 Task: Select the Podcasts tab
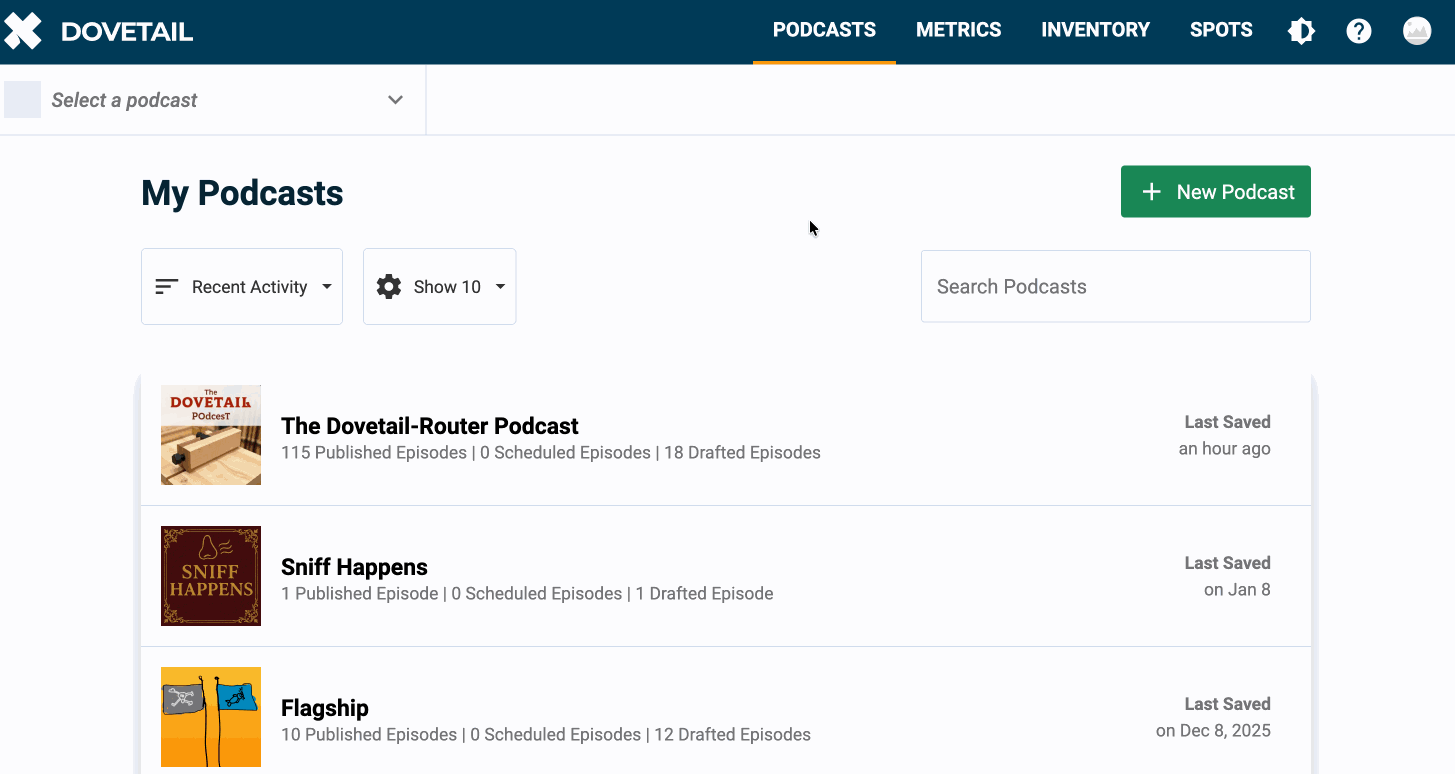coord(824,30)
